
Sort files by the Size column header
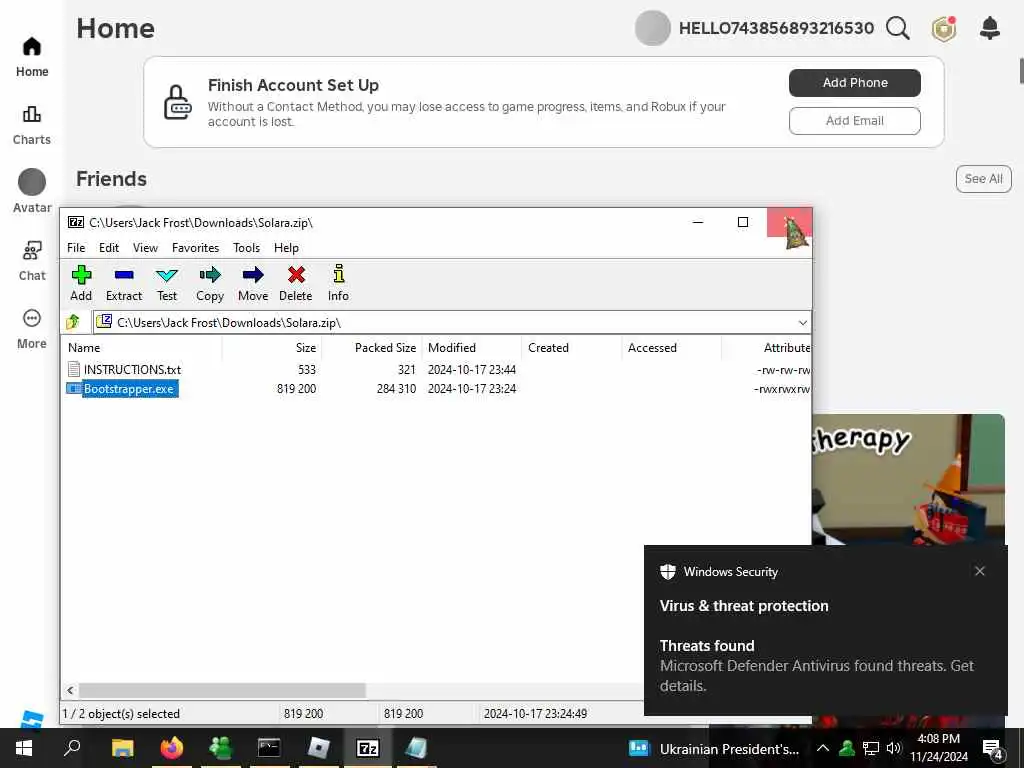tap(272, 347)
